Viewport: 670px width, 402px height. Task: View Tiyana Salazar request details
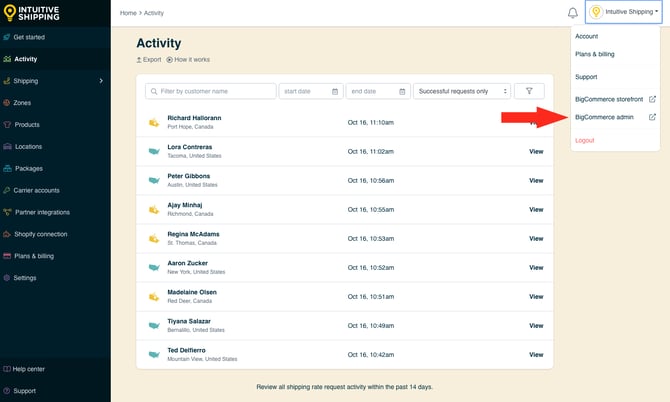click(x=536, y=326)
